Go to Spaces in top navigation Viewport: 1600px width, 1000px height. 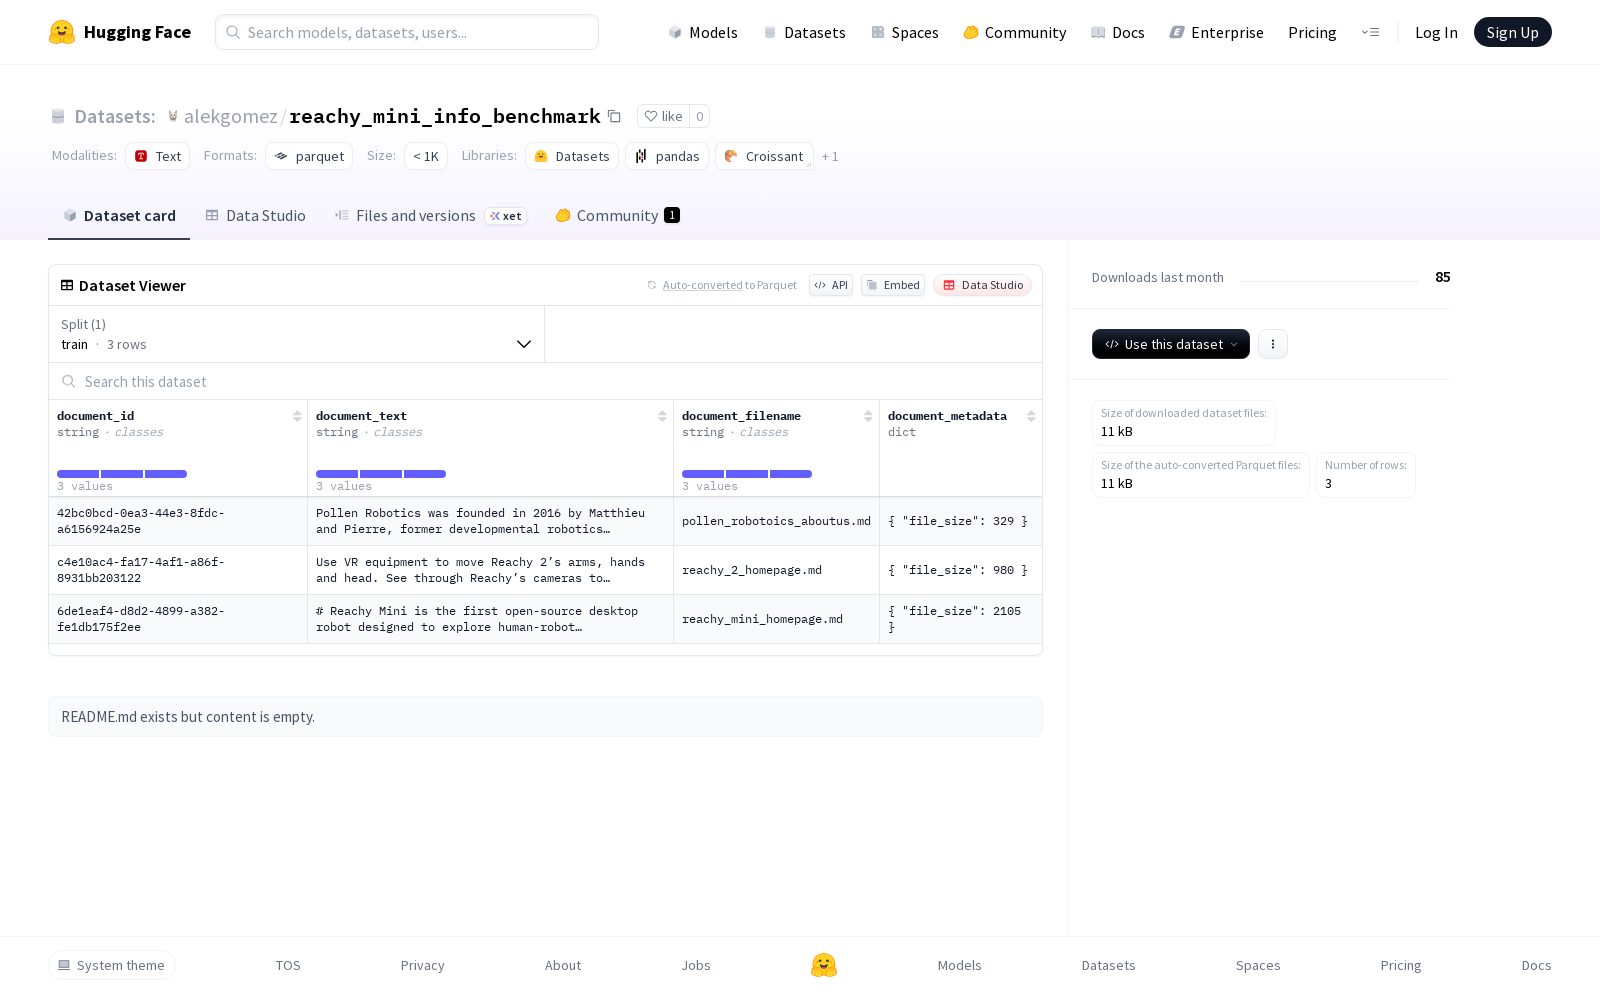coord(904,32)
